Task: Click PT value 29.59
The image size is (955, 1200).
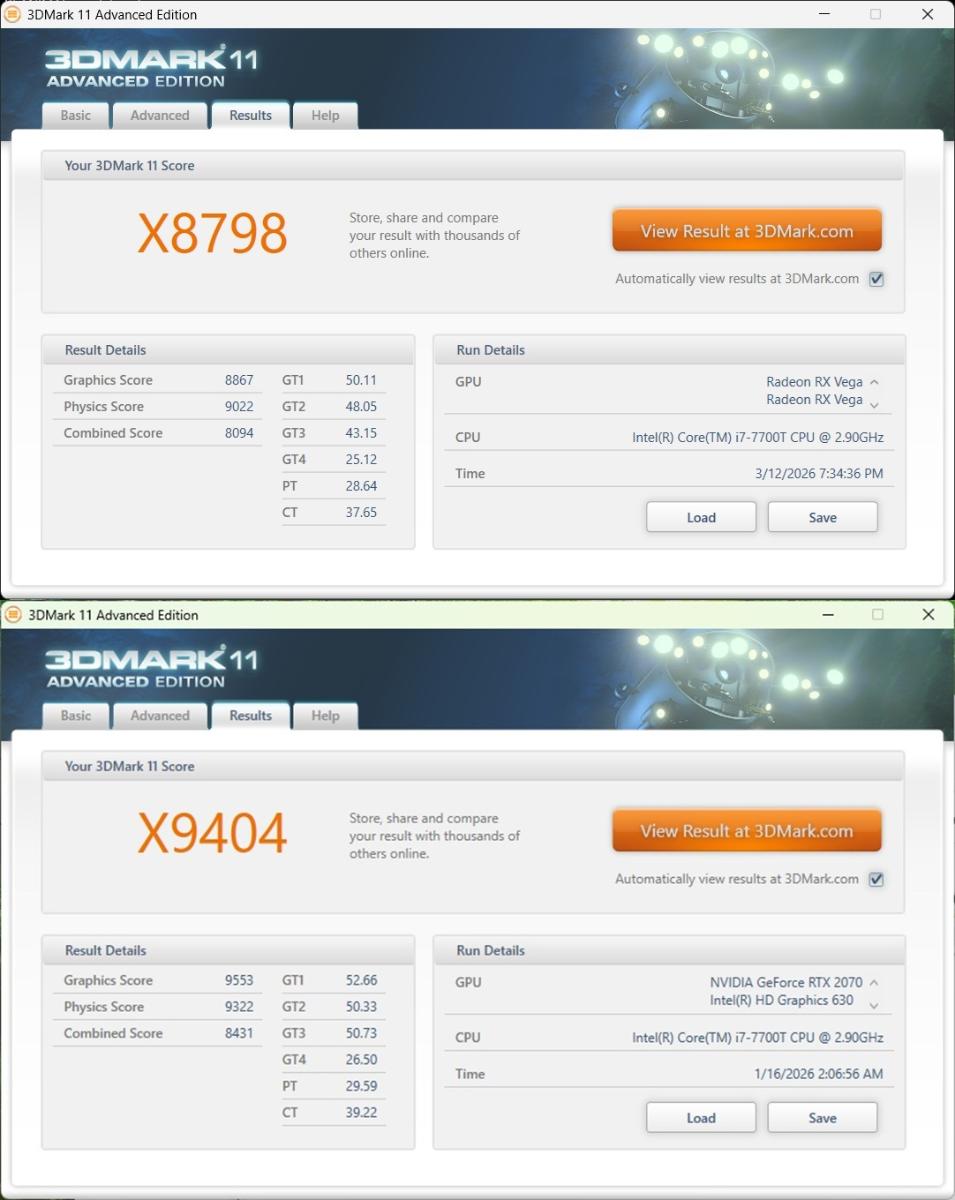Action: (361, 1085)
